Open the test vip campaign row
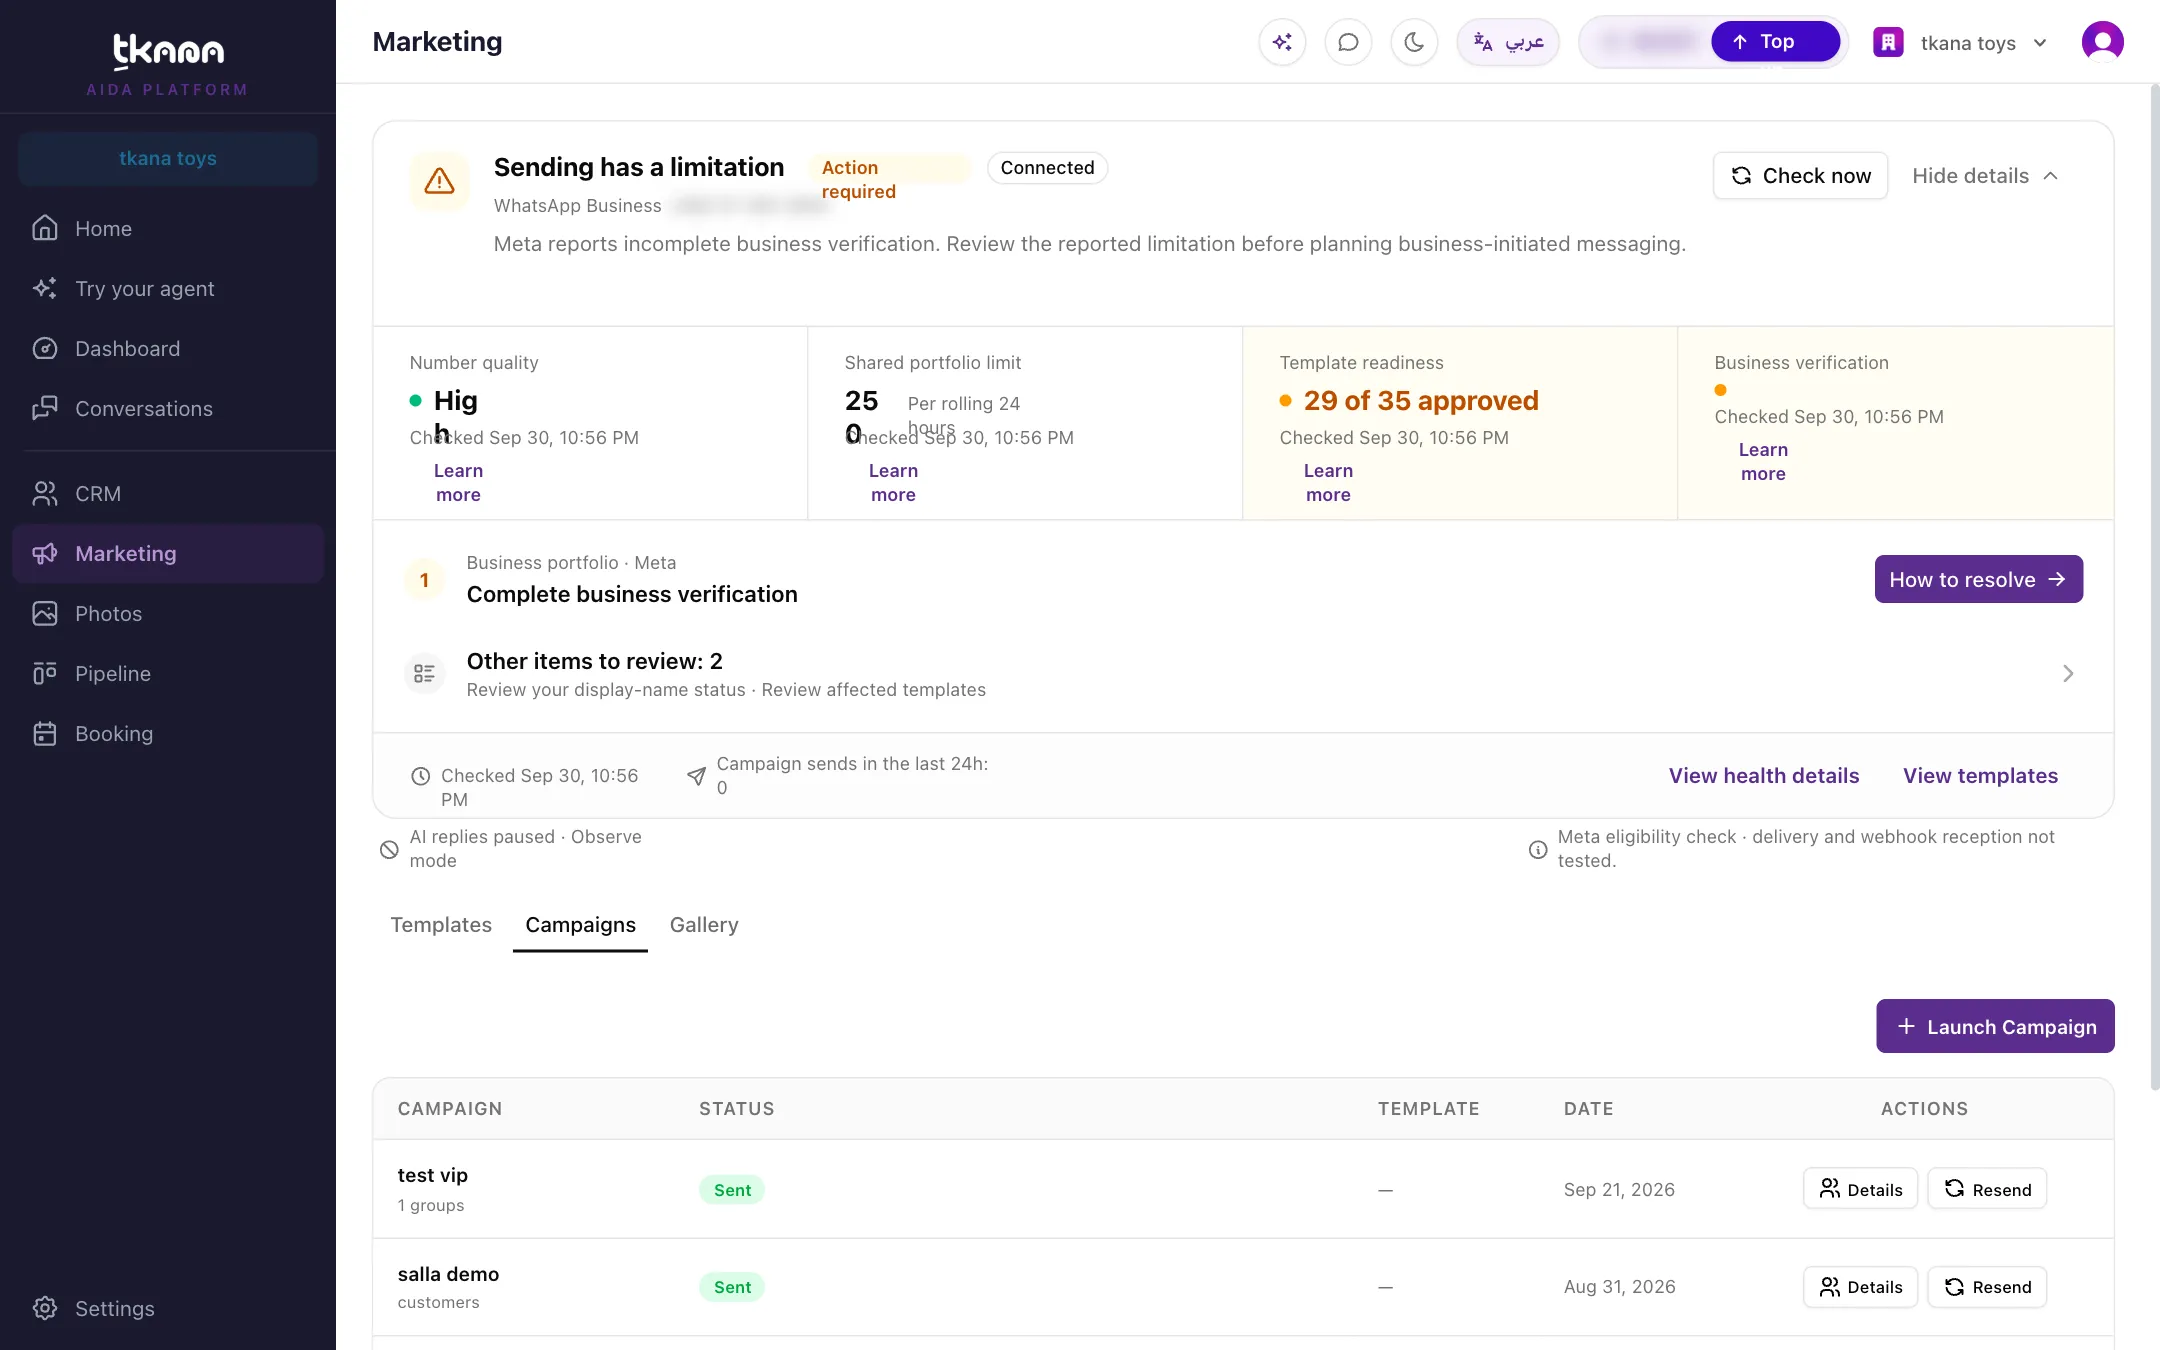2160x1350 pixels. pos(1243,1189)
